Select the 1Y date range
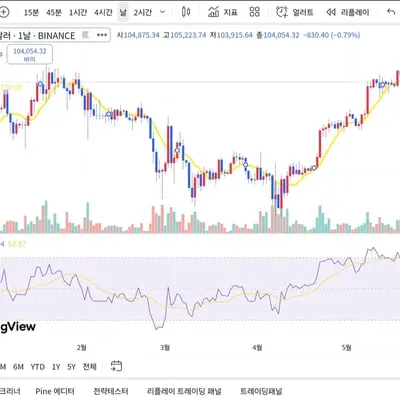Screen dimensions: 400x400 click(56, 367)
